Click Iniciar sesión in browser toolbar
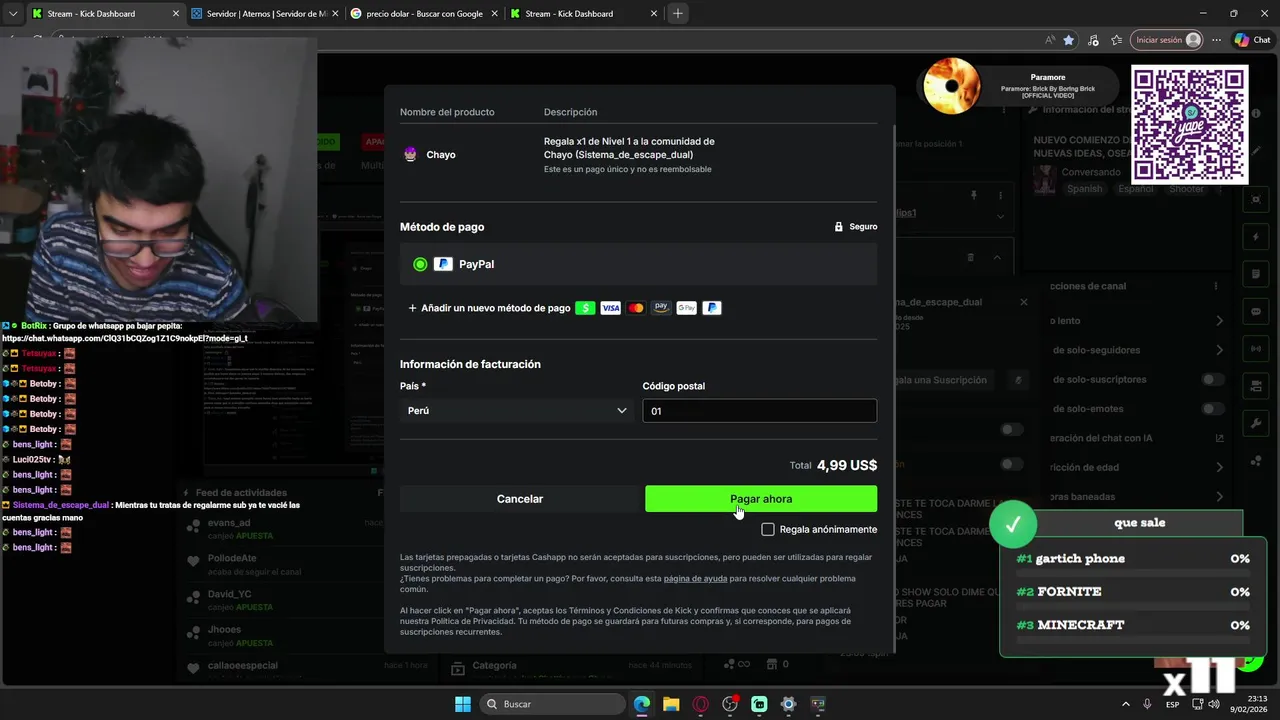This screenshot has height=720, width=1280. (1167, 40)
